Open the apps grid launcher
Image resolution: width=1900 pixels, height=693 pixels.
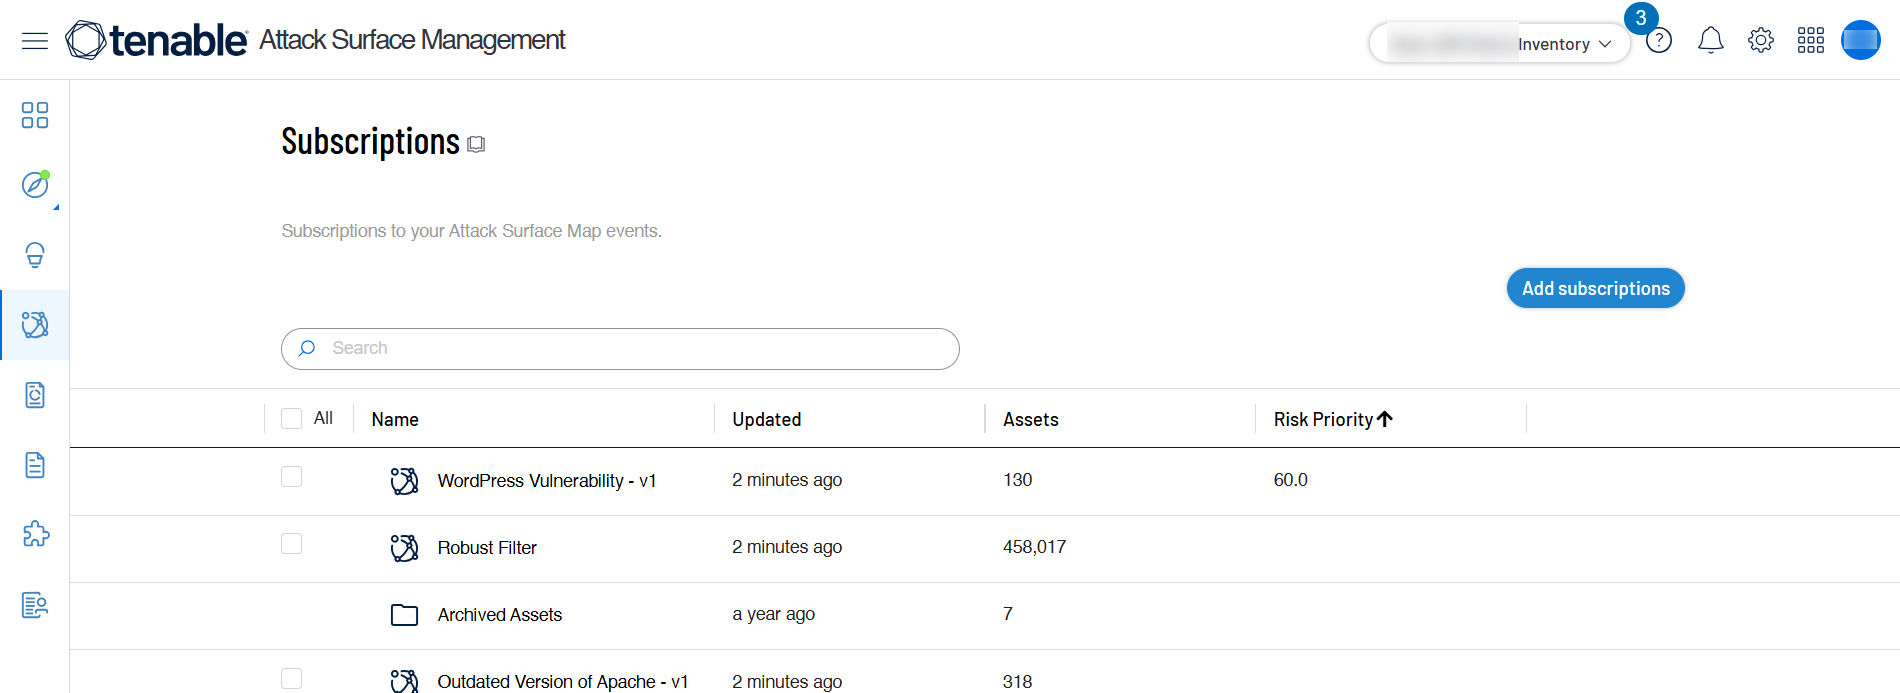tap(1811, 40)
